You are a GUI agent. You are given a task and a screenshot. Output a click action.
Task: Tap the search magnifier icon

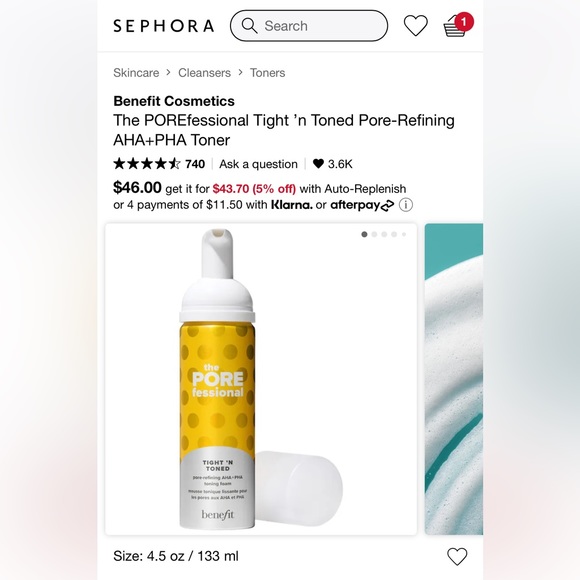click(249, 26)
